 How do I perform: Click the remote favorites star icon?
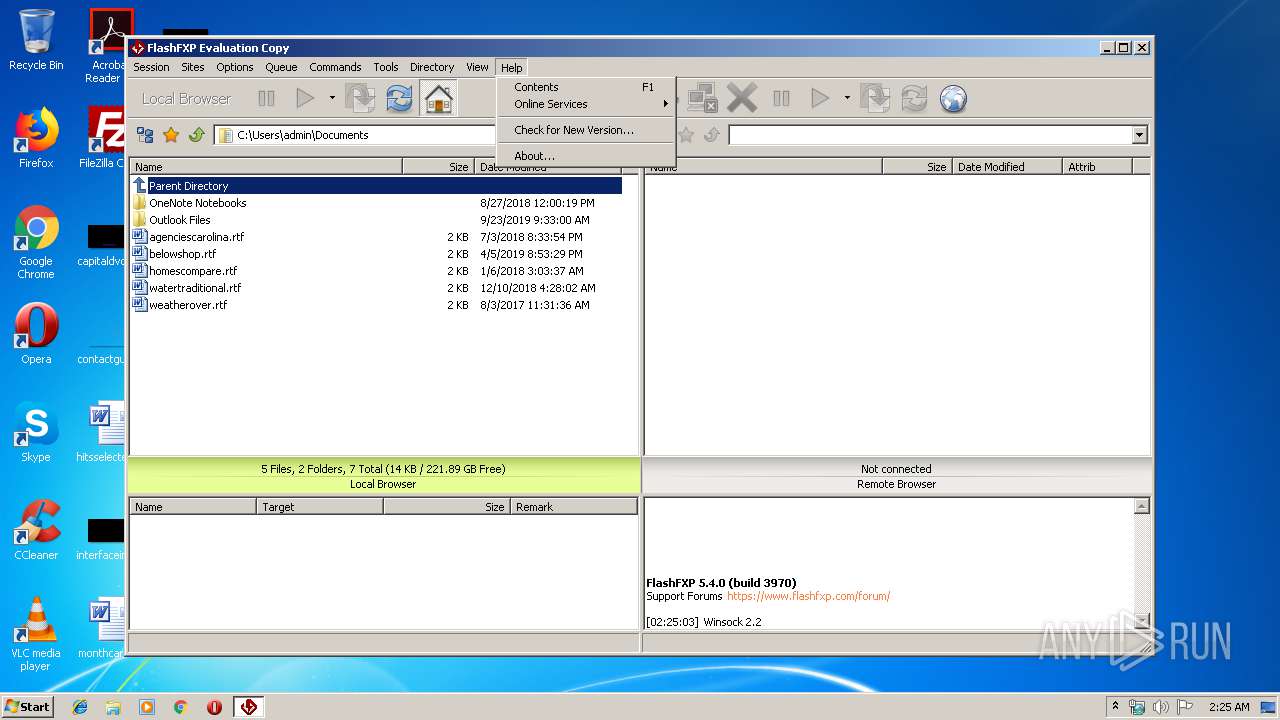(686, 135)
